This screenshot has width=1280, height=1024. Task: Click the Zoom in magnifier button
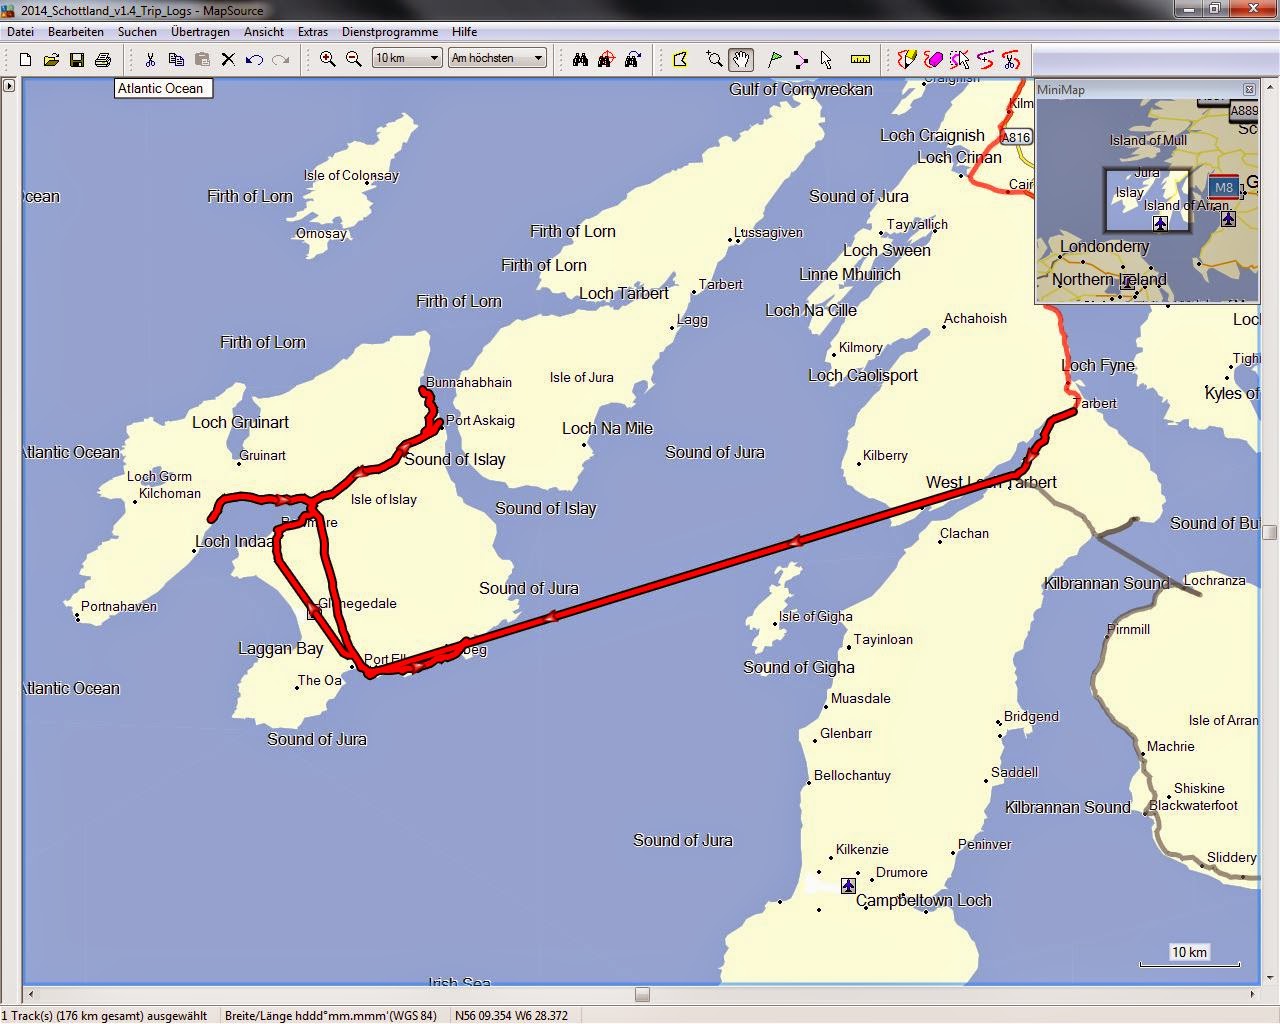(327, 60)
